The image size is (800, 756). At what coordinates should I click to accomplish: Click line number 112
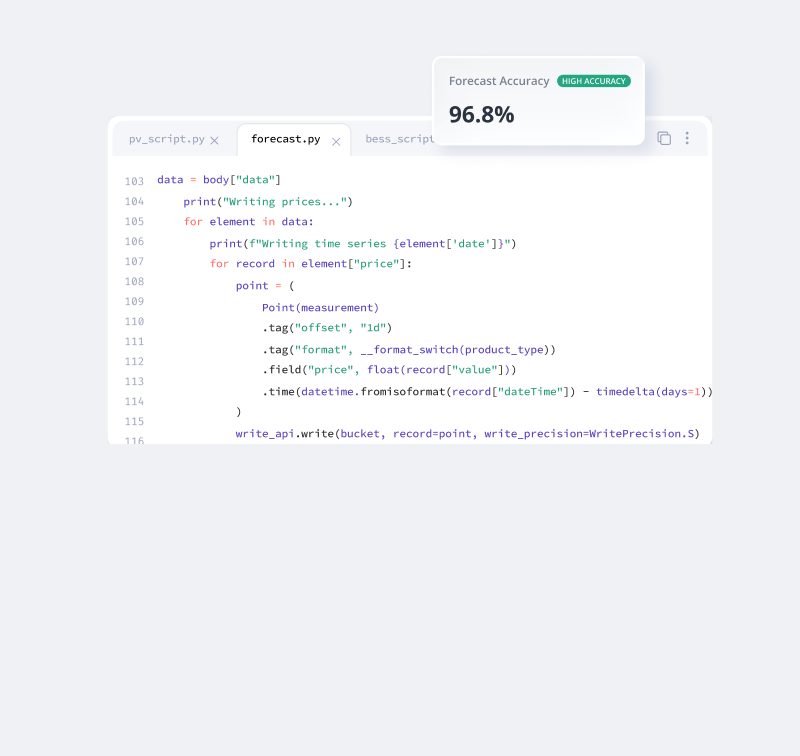click(134, 361)
